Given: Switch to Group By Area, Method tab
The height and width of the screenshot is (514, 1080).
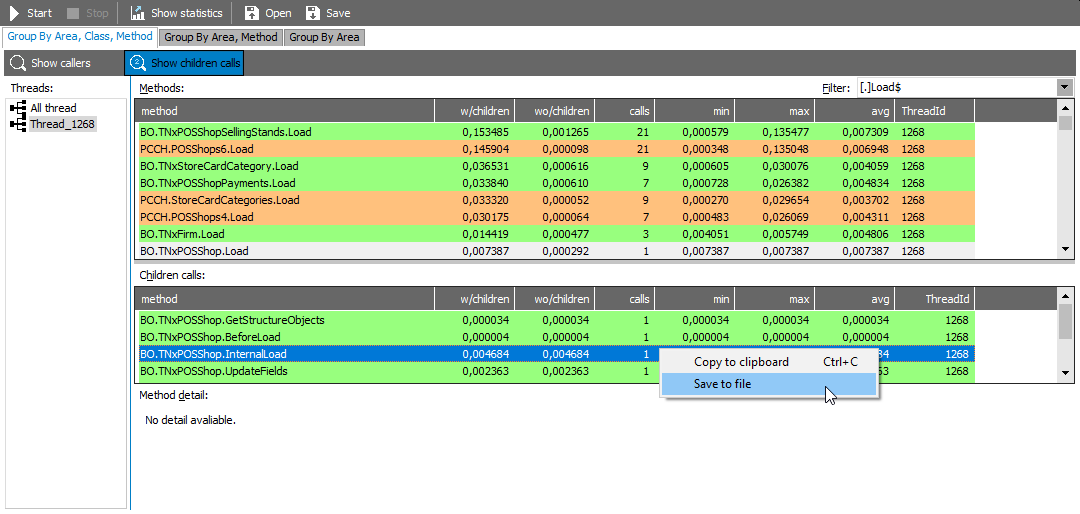Looking at the screenshot, I should [221, 37].
